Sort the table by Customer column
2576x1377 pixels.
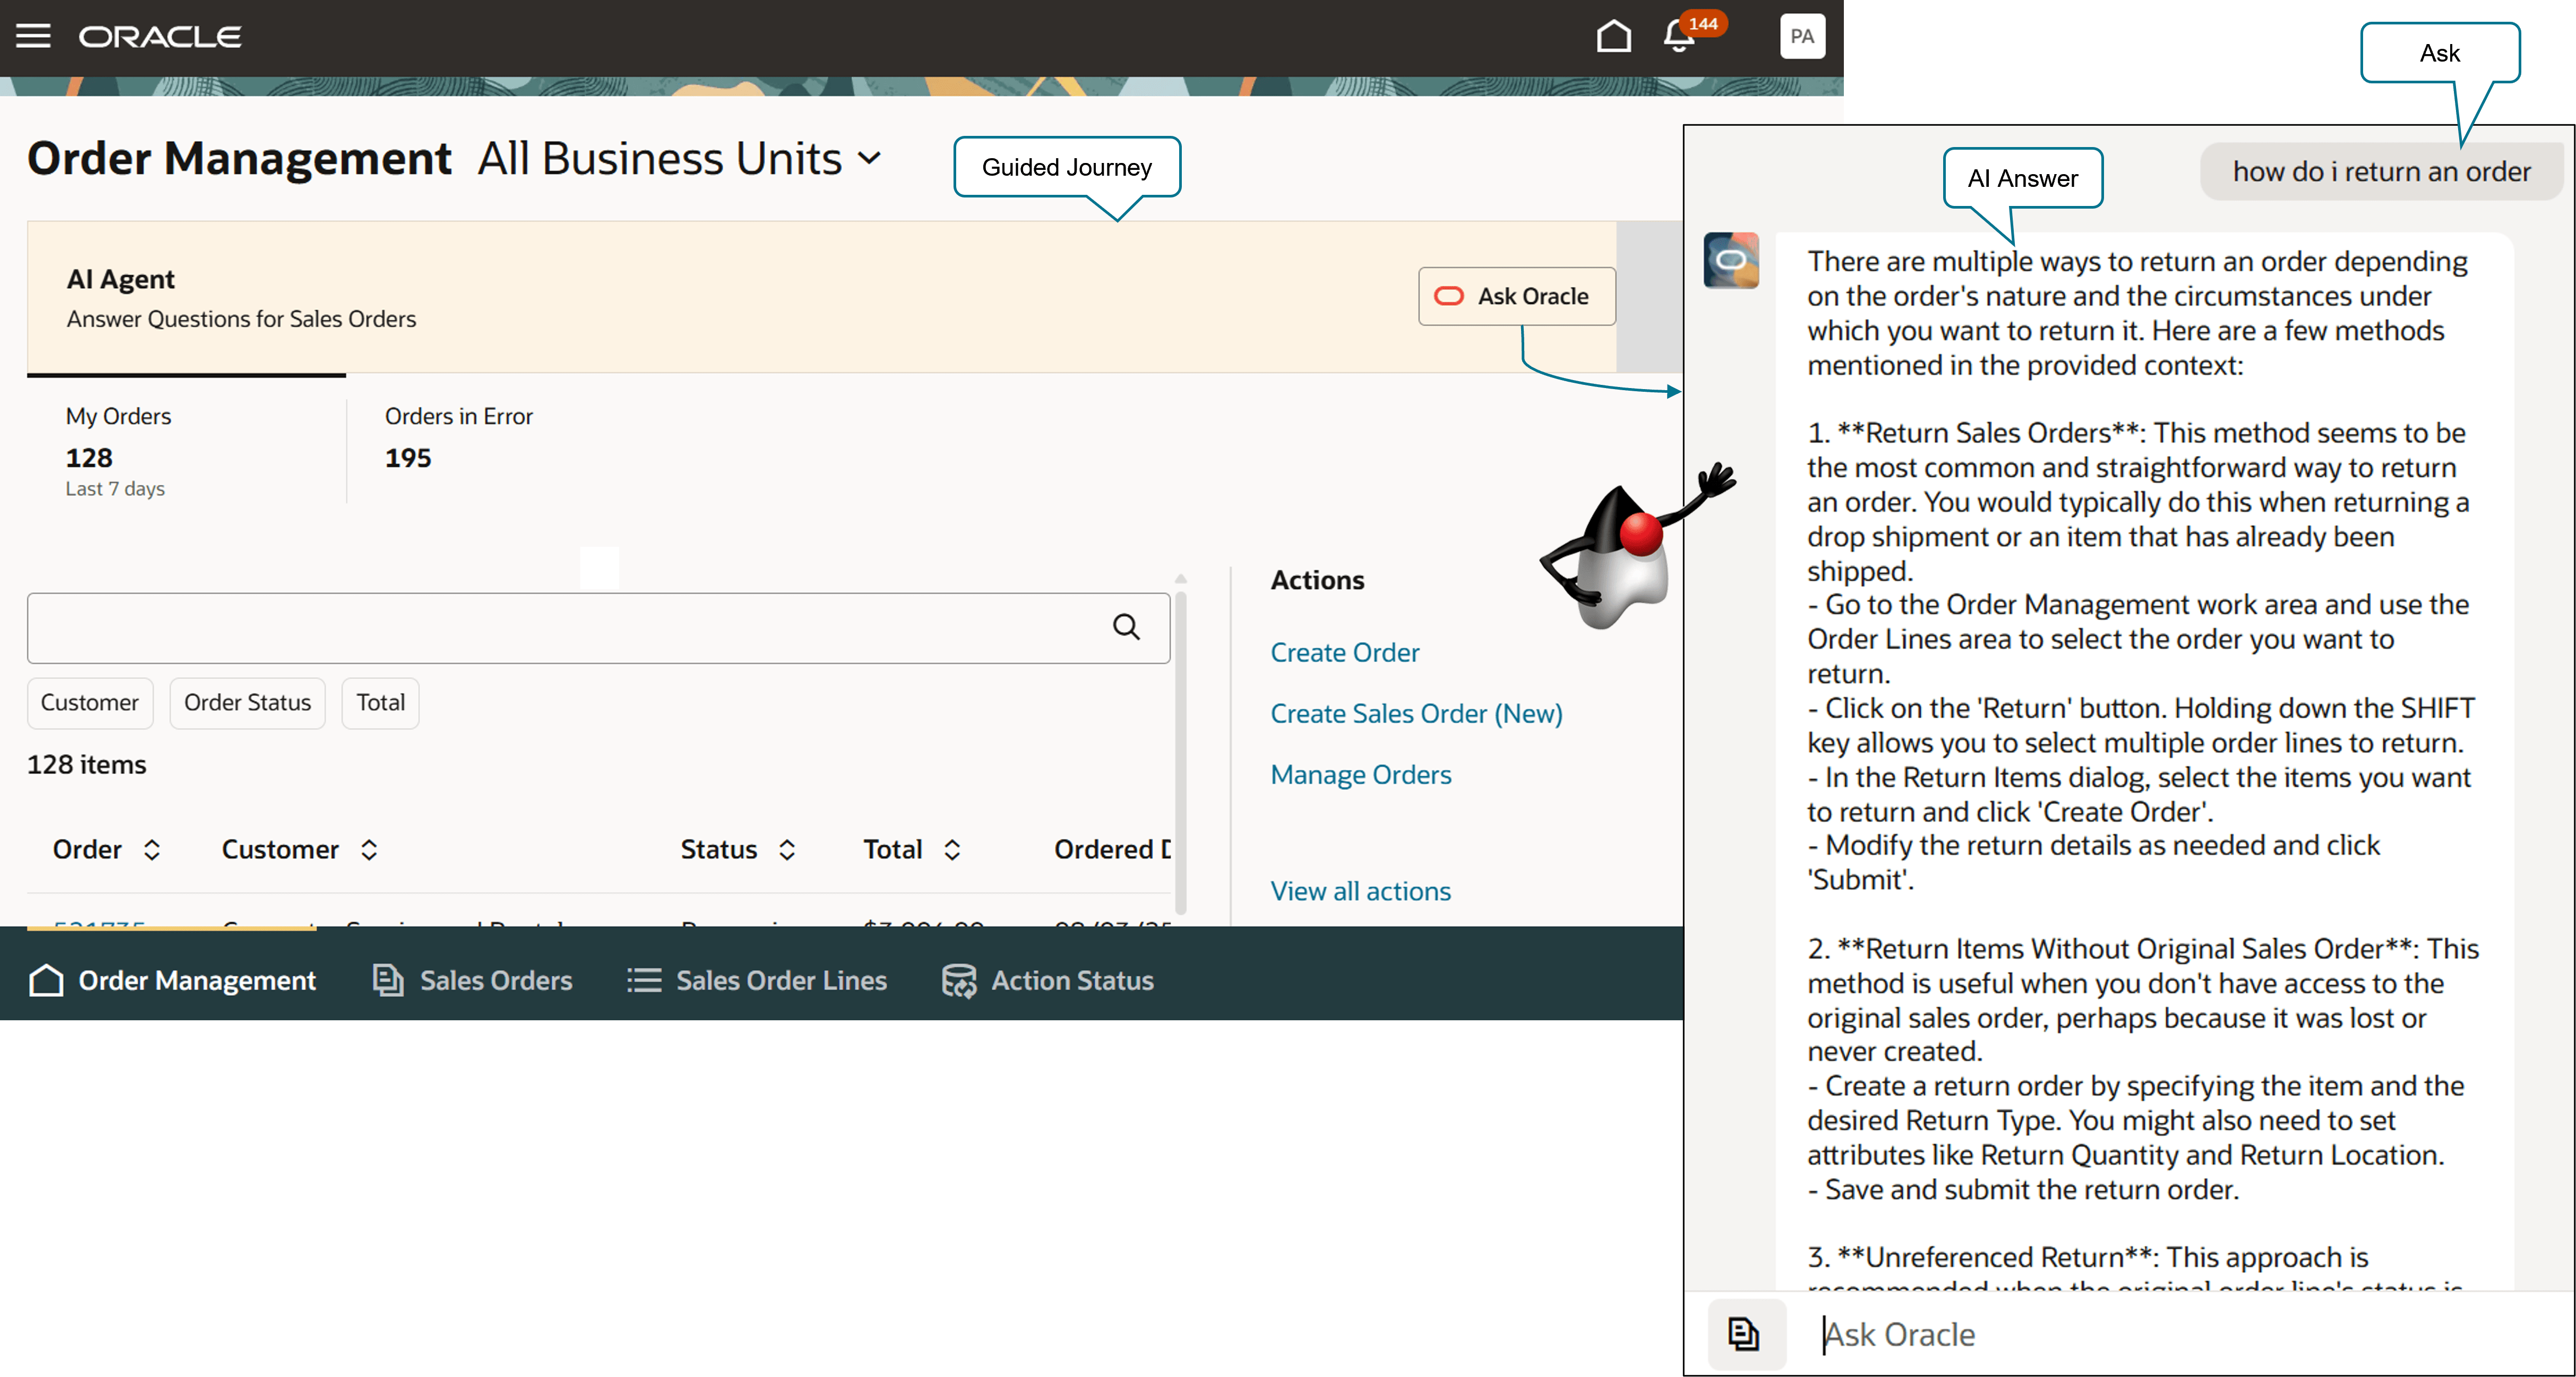coord(369,850)
